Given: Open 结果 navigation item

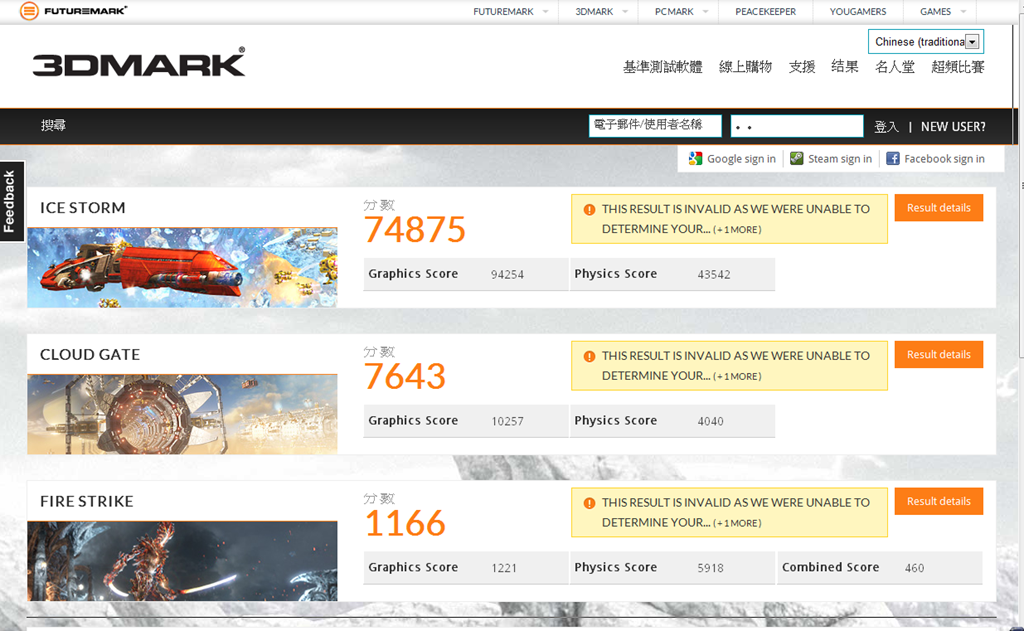Looking at the screenshot, I should [844, 67].
